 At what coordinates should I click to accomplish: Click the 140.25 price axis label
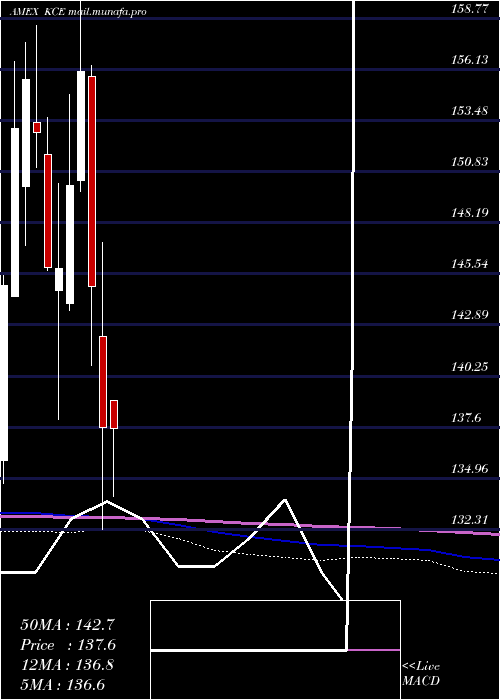470,367
